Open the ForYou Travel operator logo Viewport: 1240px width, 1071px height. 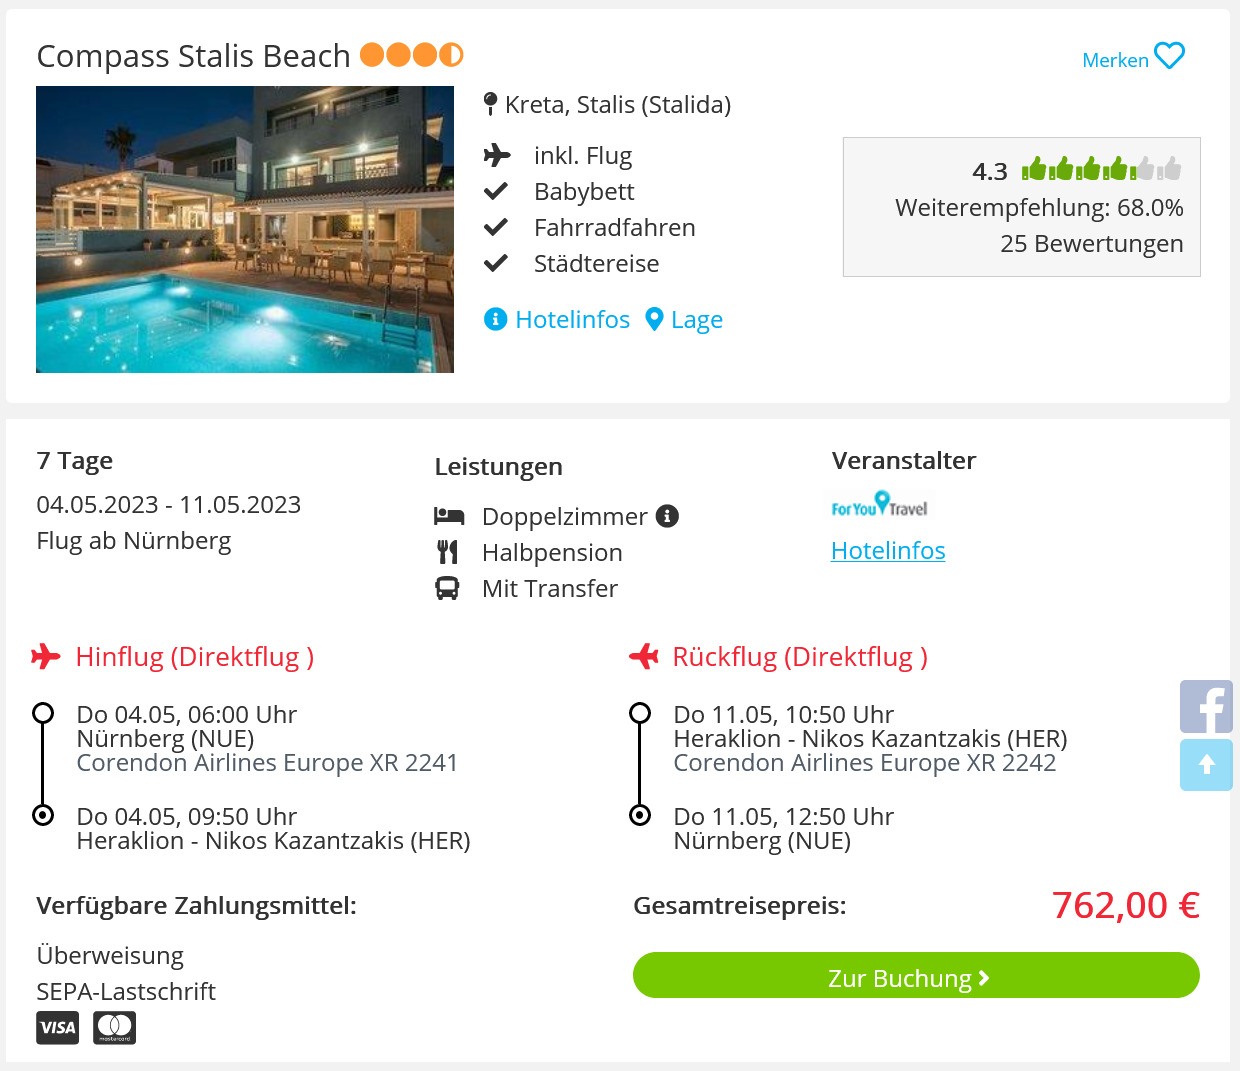(879, 504)
